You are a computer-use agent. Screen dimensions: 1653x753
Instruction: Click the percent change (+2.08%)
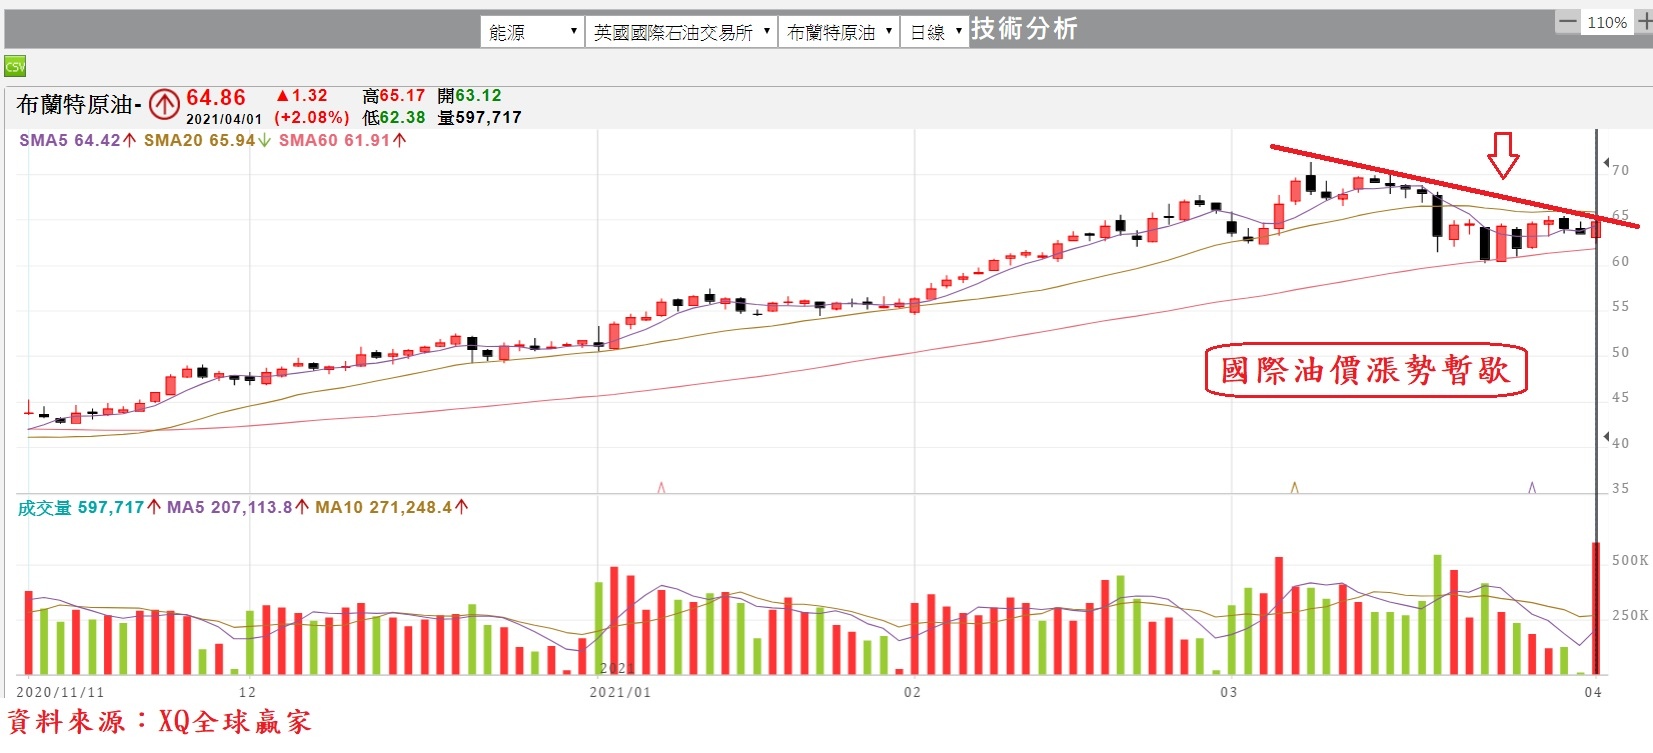[312, 118]
